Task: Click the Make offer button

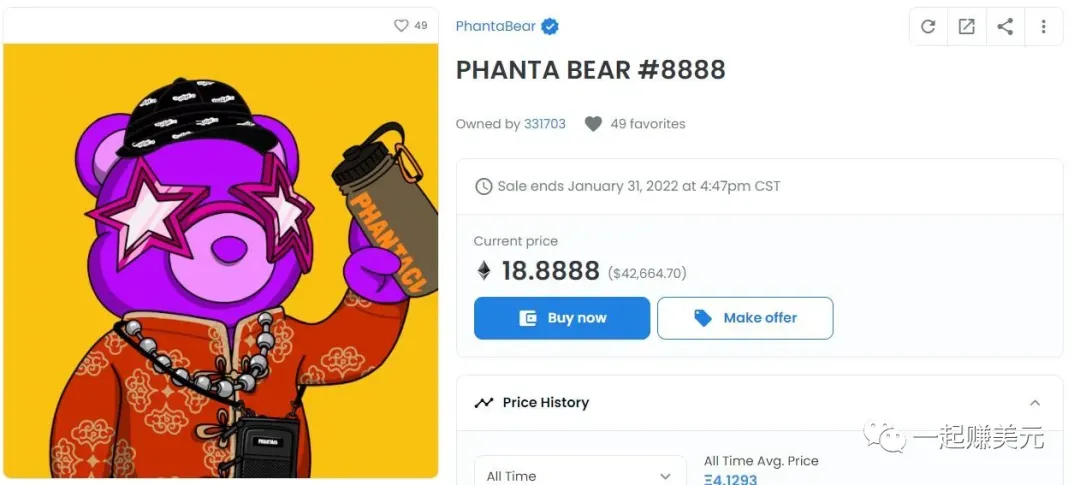Action: click(745, 318)
